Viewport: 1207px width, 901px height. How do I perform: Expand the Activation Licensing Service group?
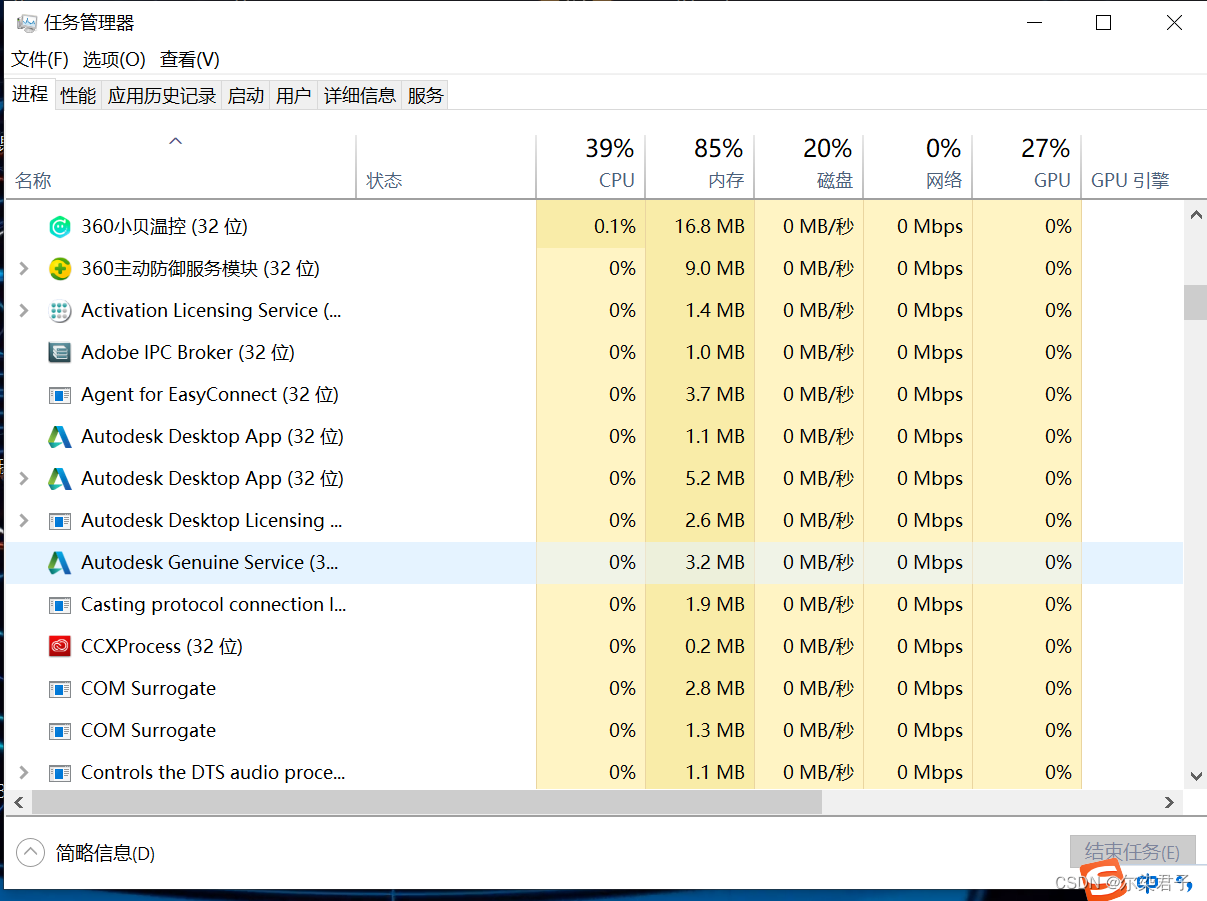pyautogui.click(x=24, y=311)
